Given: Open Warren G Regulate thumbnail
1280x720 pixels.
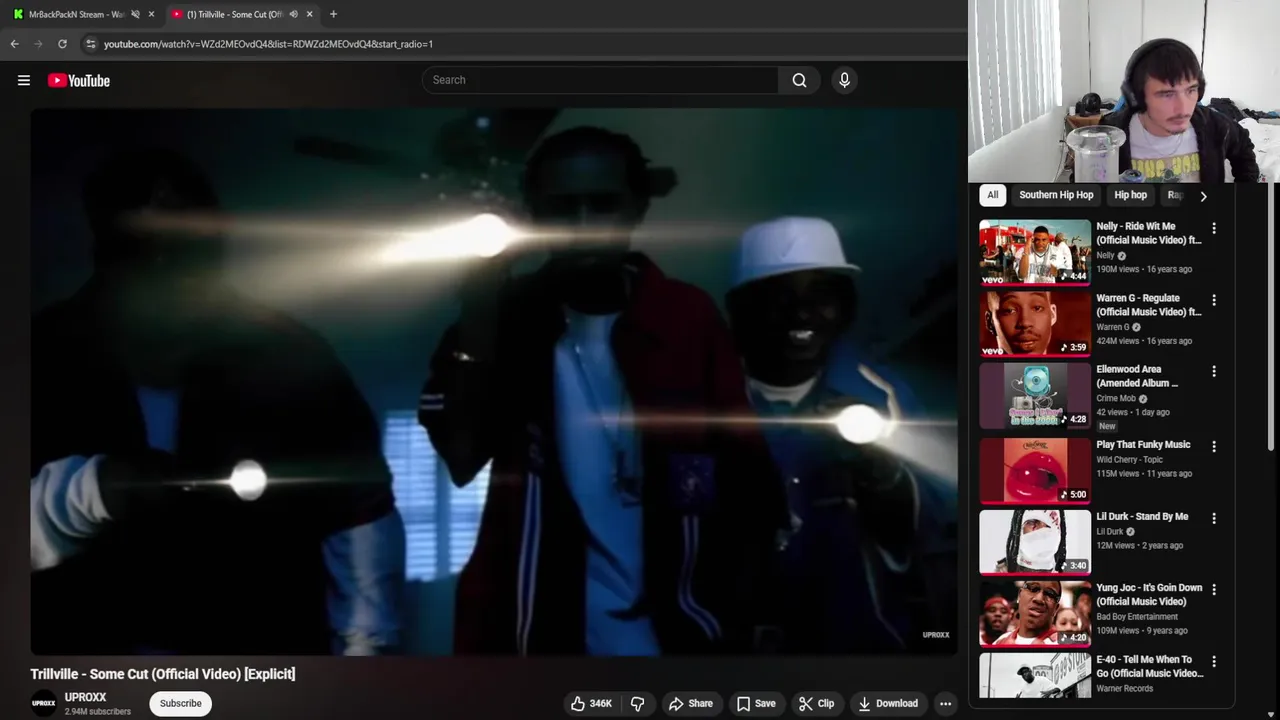Looking at the screenshot, I should (x=1035, y=323).
